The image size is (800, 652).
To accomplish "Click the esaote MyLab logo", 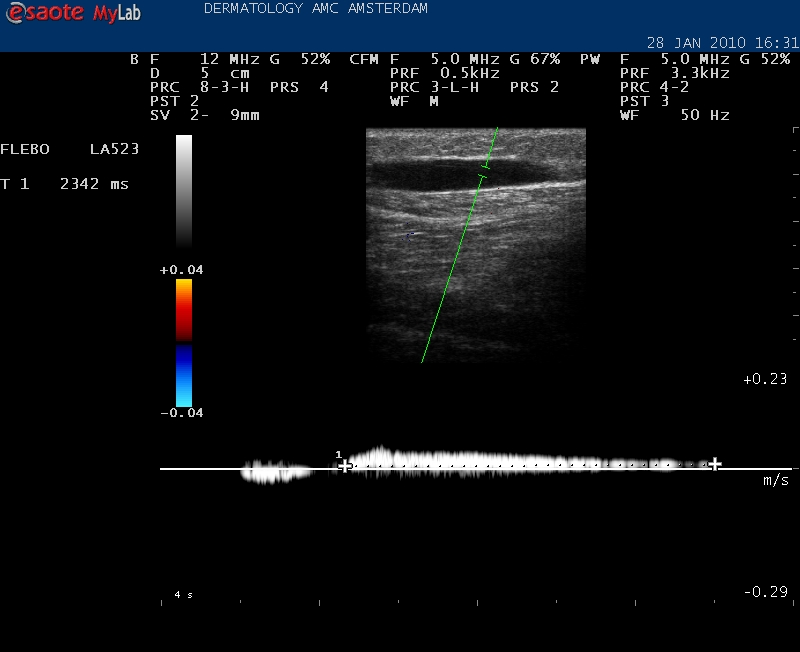I will (71, 14).
